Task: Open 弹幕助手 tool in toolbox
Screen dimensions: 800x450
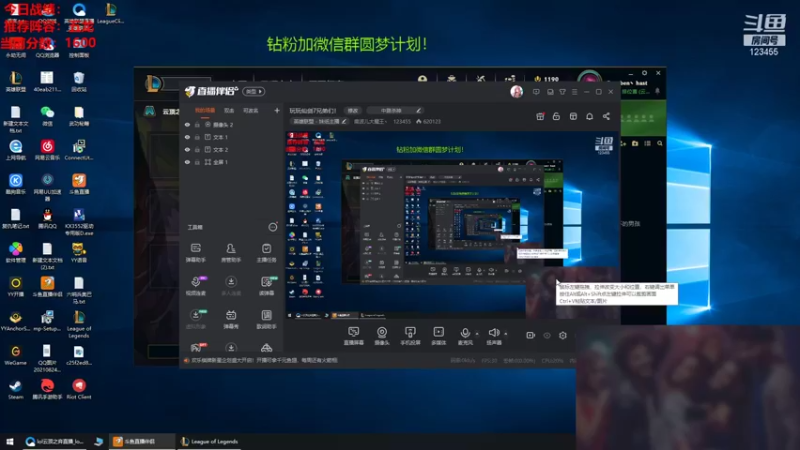Action: 195,253
